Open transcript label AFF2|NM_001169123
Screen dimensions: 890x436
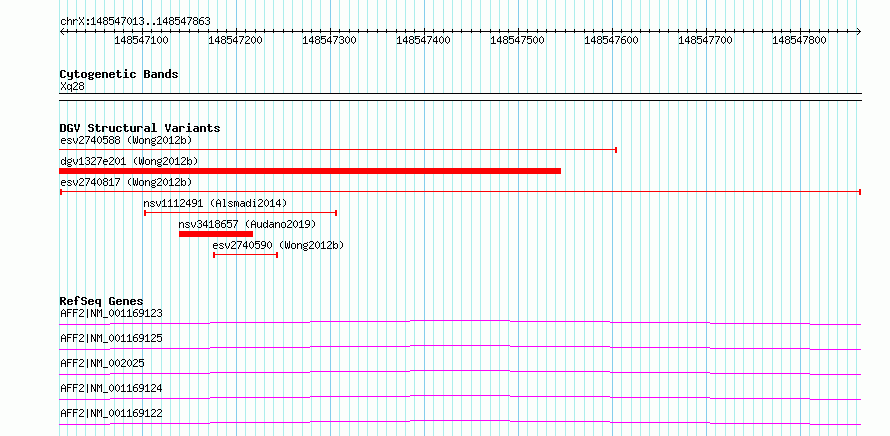111,313
